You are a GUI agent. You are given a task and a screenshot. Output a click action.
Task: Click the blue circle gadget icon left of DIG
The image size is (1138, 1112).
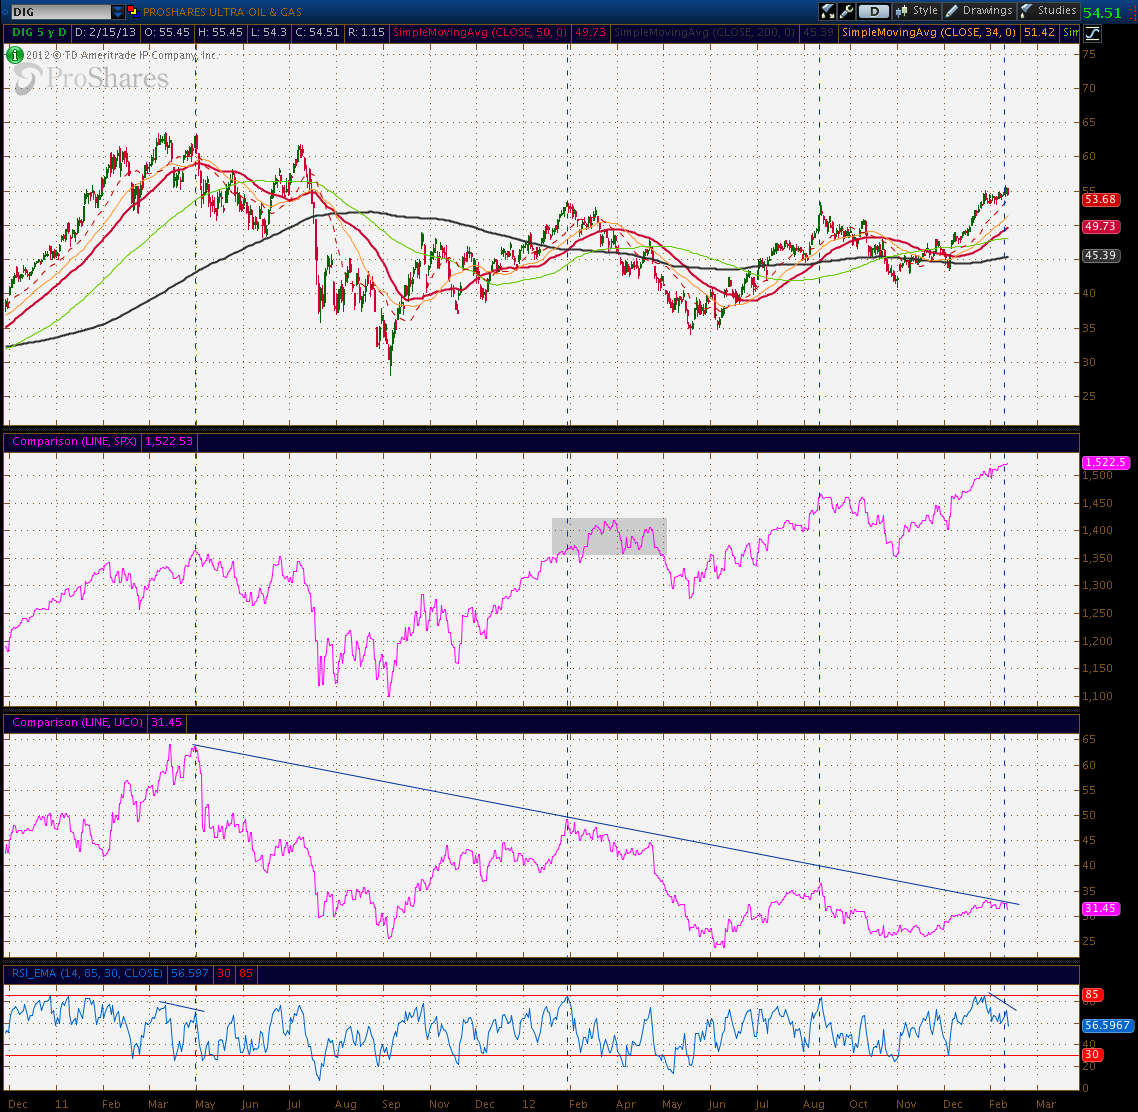(x=4, y=12)
